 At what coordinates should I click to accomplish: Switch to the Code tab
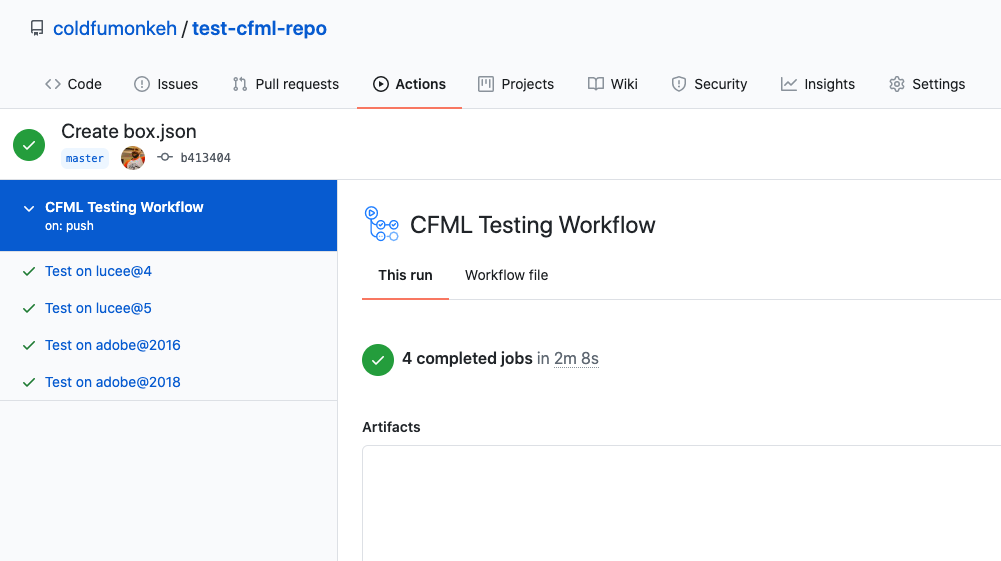(73, 84)
